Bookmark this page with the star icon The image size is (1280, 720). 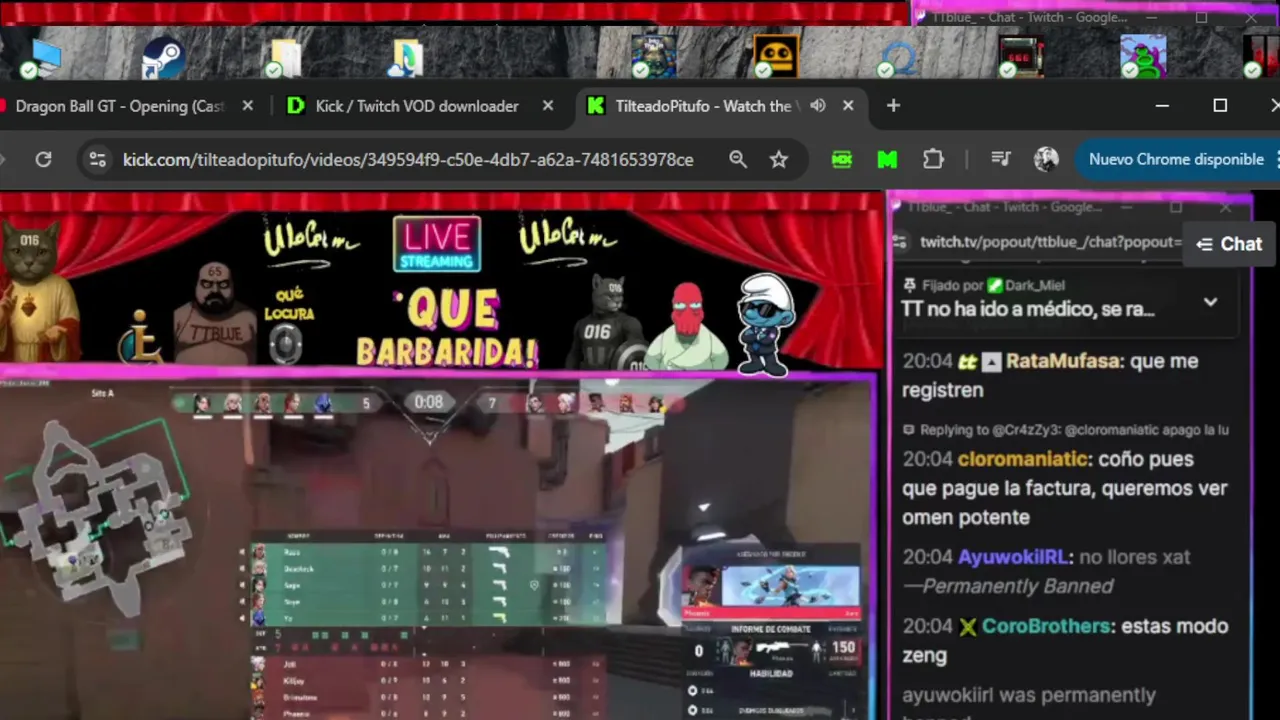coord(779,159)
